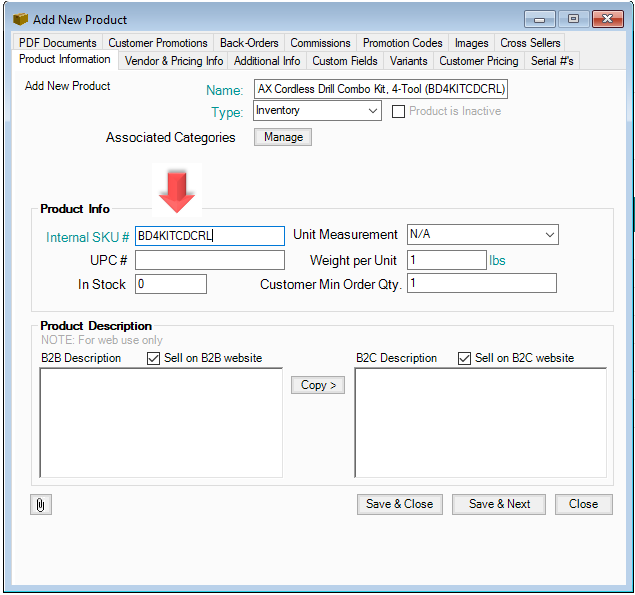Select the Serial #'s tab
The width and height of the screenshot is (635, 595).
pos(551,61)
